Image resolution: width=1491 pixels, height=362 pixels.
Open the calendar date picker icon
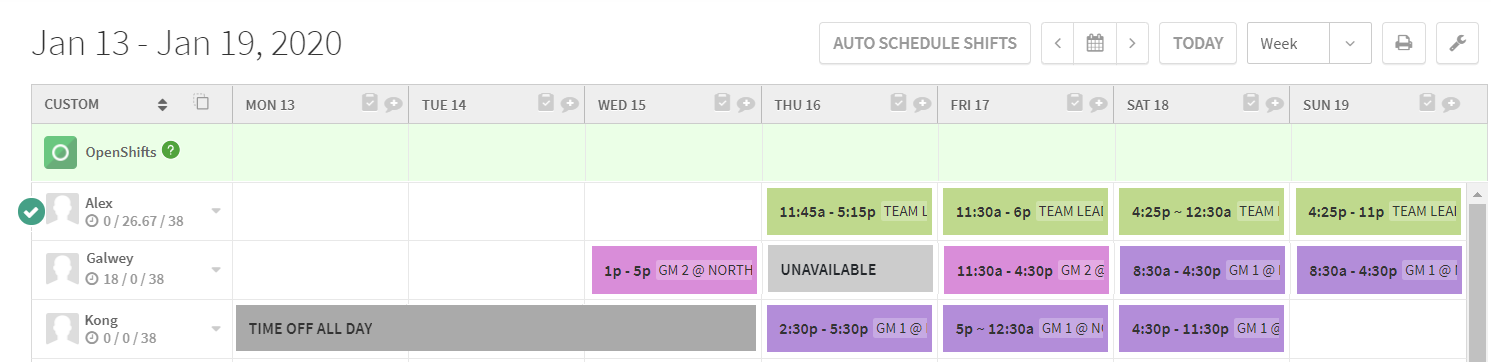pyautogui.click(x=1095, y=43)
